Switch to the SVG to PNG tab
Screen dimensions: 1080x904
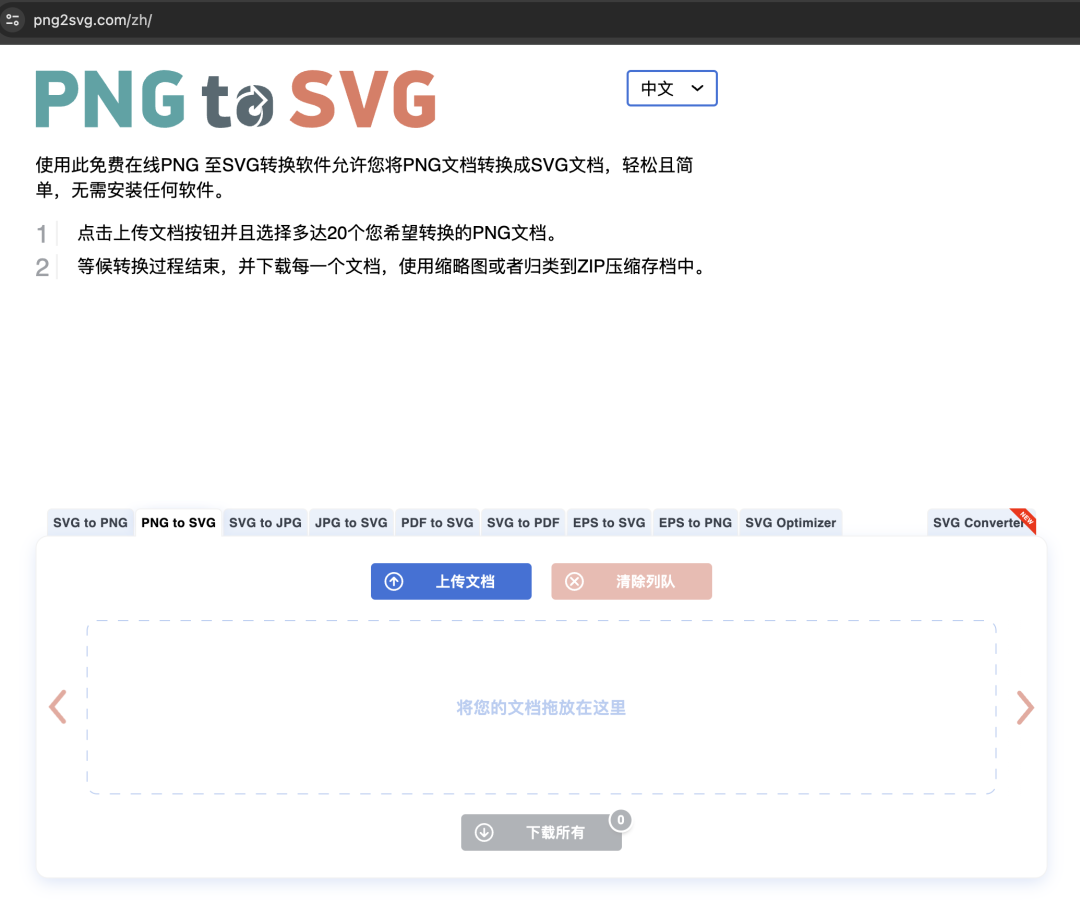pos(90,523)
